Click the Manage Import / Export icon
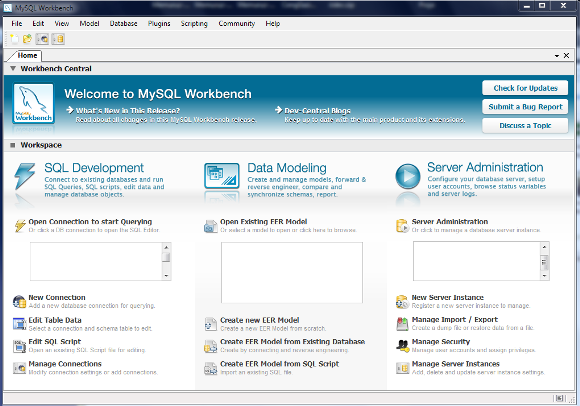The image size is (580, 406). click(402, 324)
